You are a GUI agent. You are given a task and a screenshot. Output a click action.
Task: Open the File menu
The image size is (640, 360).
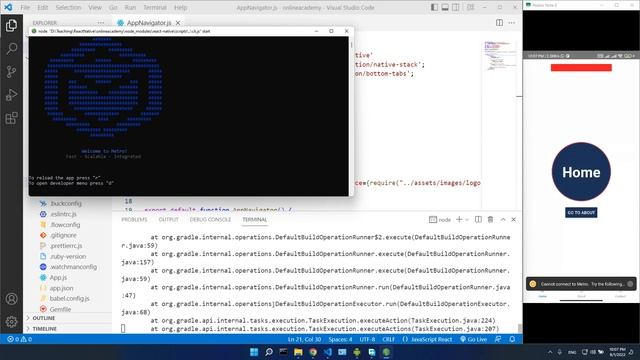pos(25,7)
